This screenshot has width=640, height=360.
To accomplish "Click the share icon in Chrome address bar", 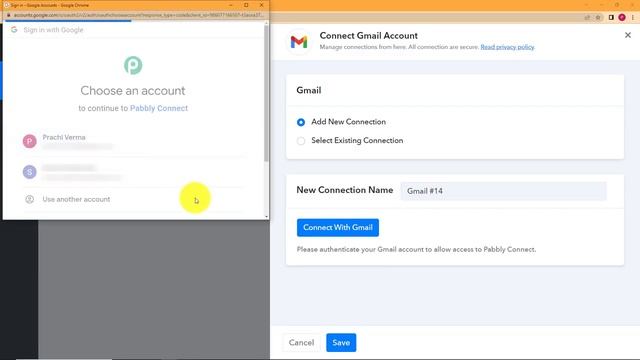I will pyautogui.click(x=587, y=18).
